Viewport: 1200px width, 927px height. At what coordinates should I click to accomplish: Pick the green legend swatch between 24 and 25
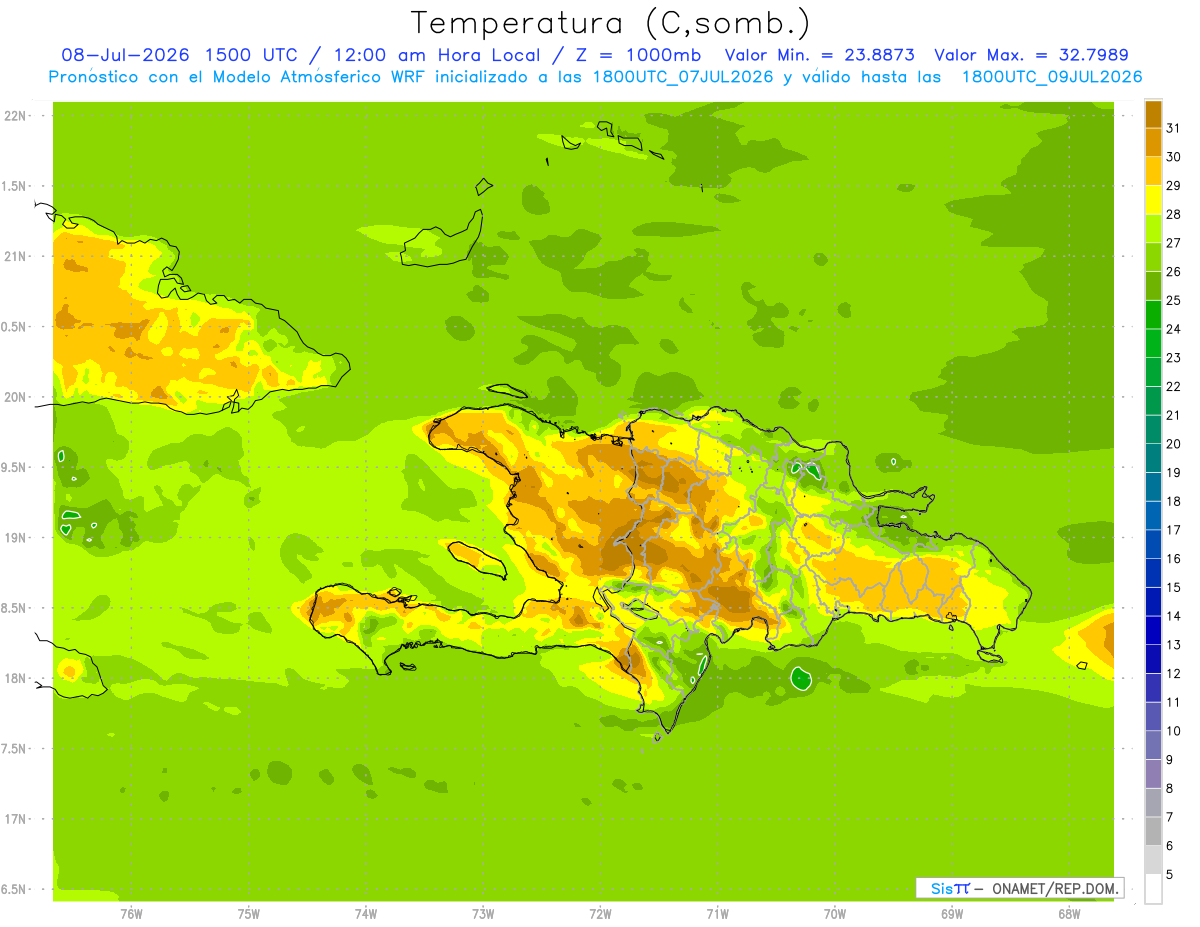[1153, 315]
